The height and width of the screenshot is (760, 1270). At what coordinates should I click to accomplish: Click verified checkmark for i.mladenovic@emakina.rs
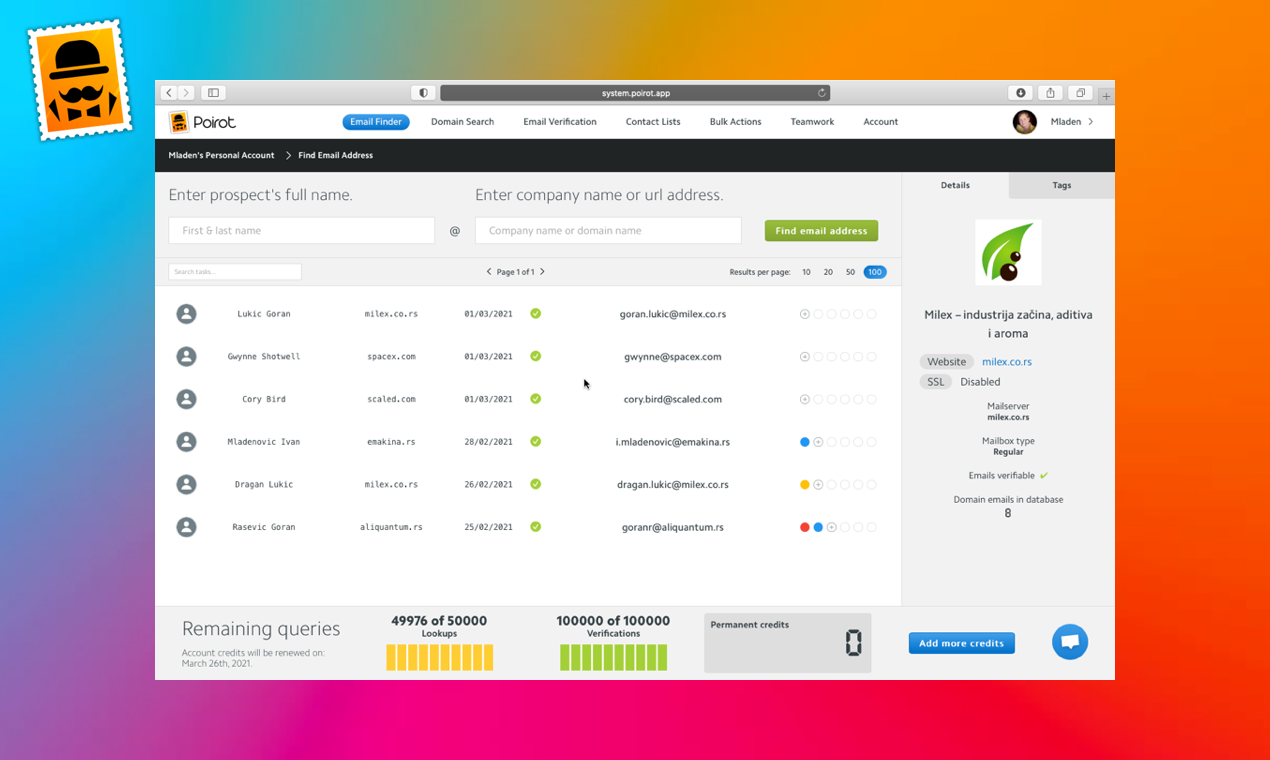click(x=536, y=441)
